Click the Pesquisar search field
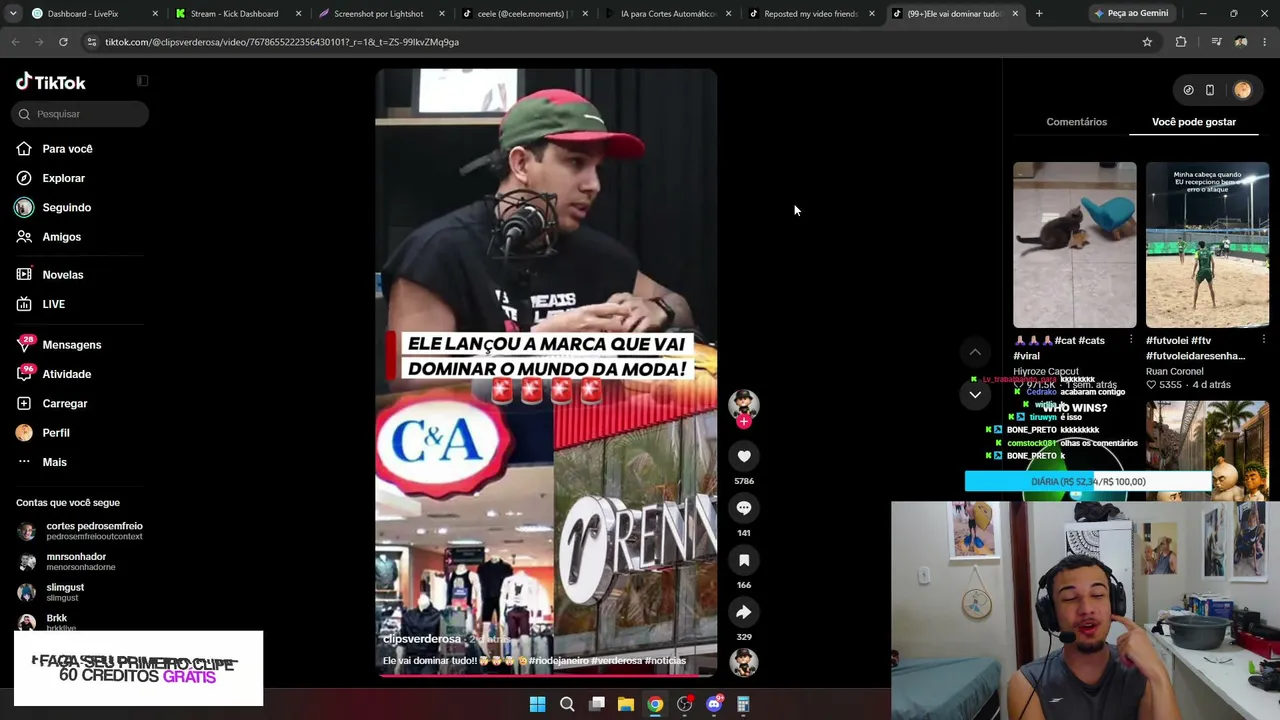 click(81, 114)
